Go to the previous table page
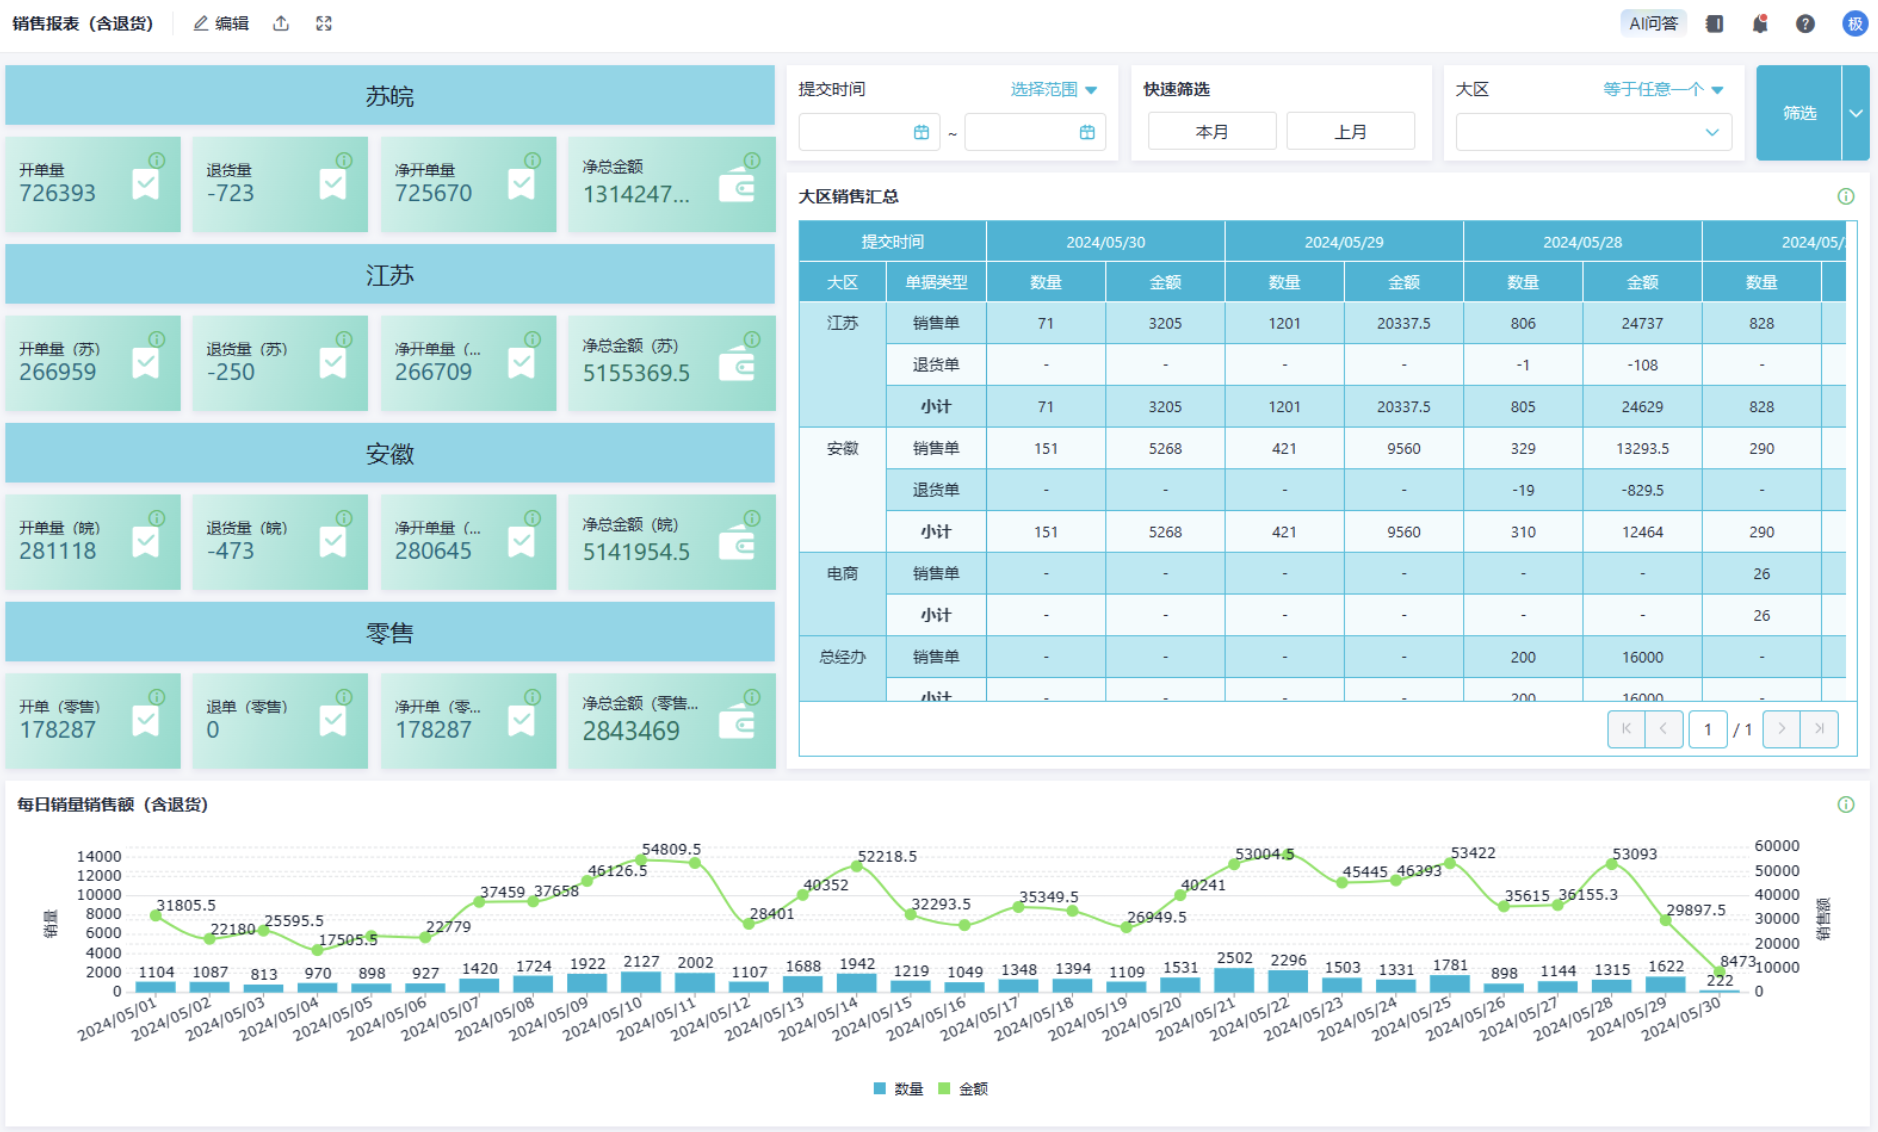Image resolution: width=1878 pixels, height=1132 pixels. point(1664,729)
